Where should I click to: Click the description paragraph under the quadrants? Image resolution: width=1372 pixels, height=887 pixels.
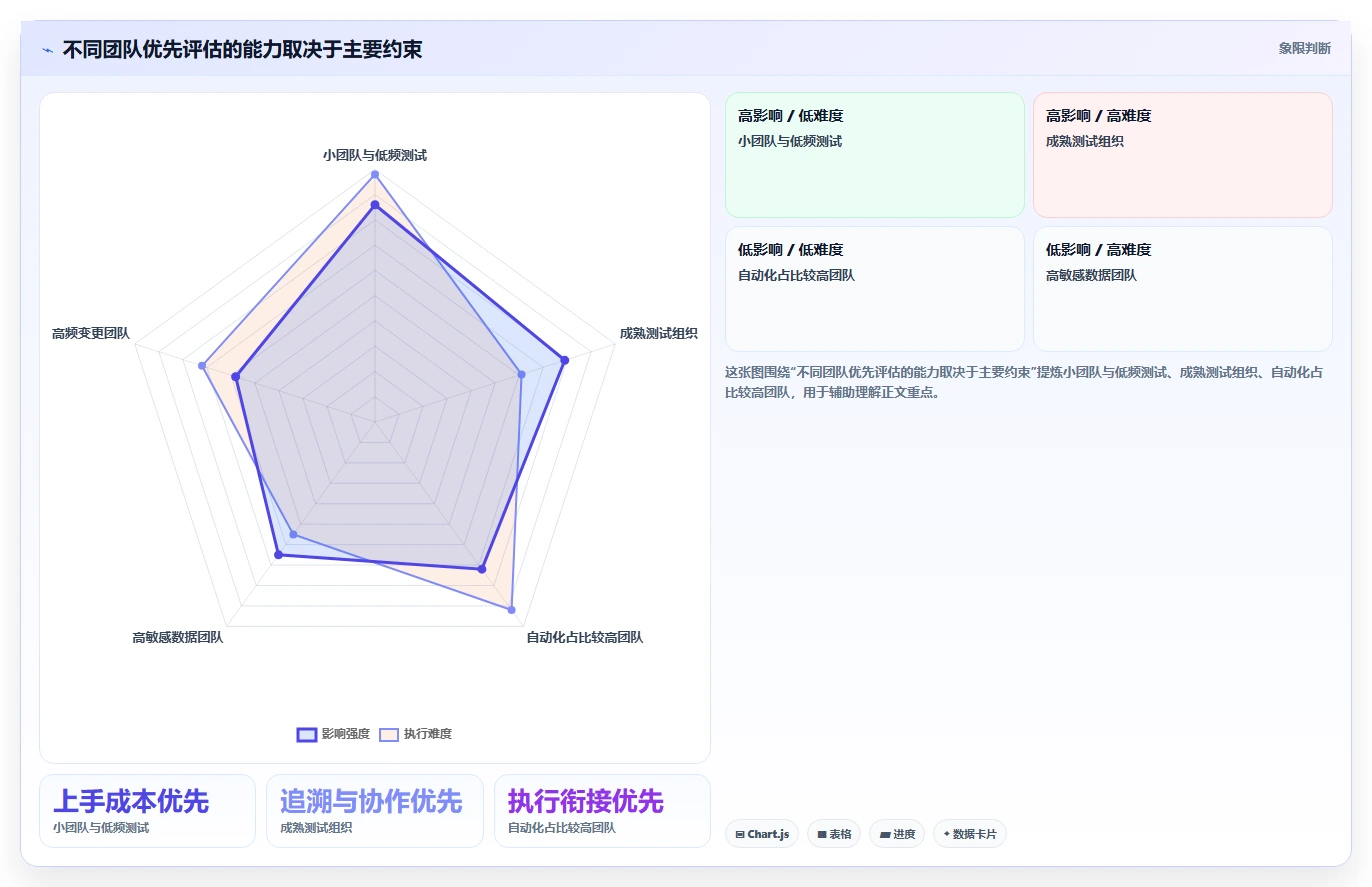click(x=1028, y=382)
